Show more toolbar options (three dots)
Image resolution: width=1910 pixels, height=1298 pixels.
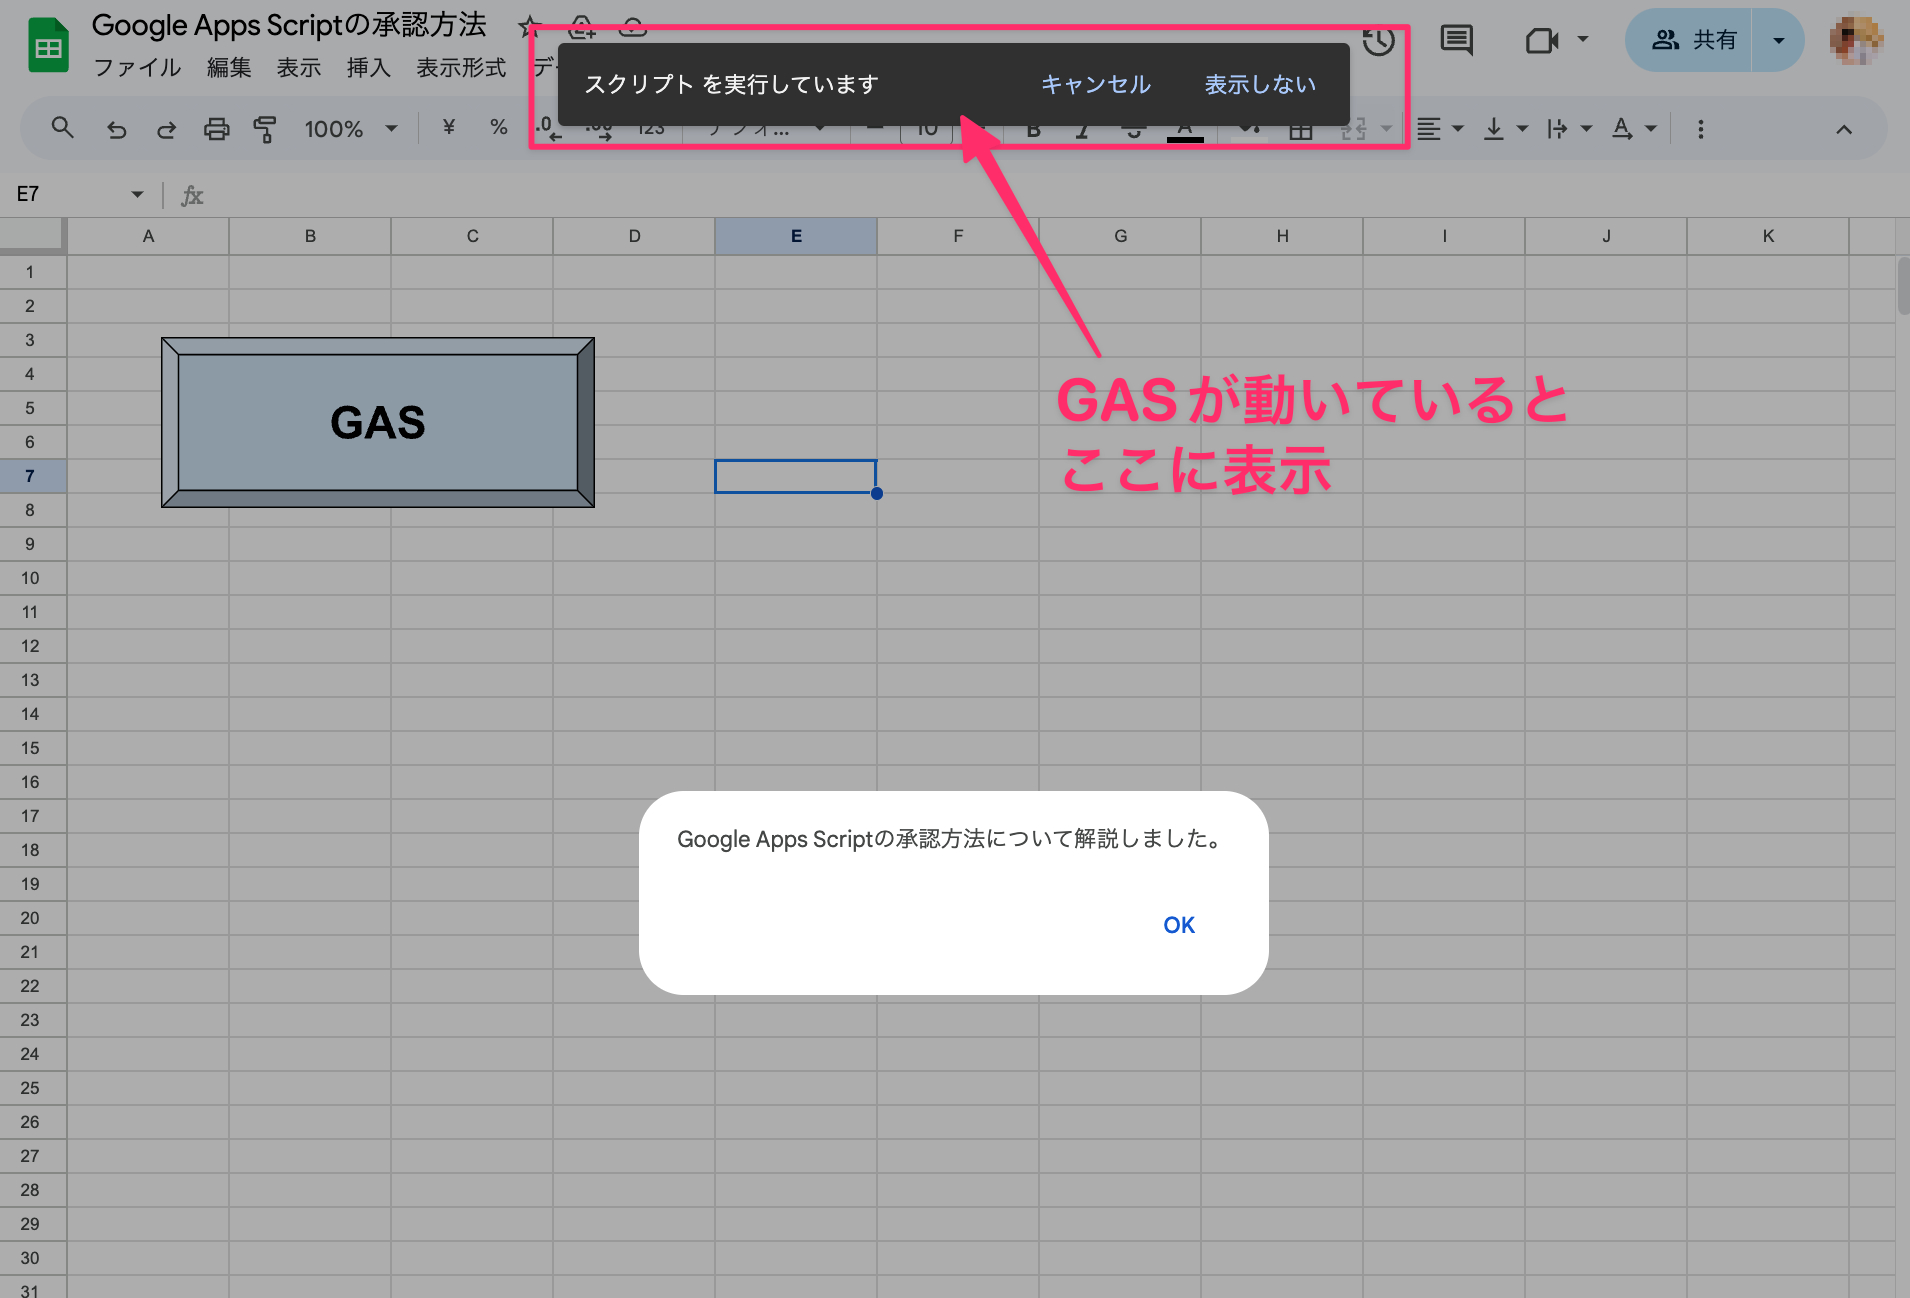coord(1700,129)
